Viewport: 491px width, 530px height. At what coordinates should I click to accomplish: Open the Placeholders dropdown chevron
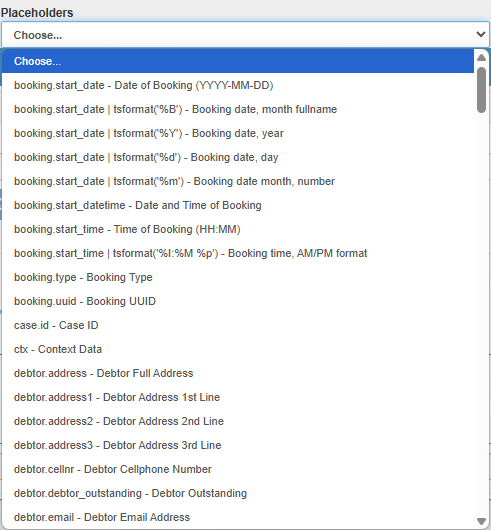coord(481,34)
